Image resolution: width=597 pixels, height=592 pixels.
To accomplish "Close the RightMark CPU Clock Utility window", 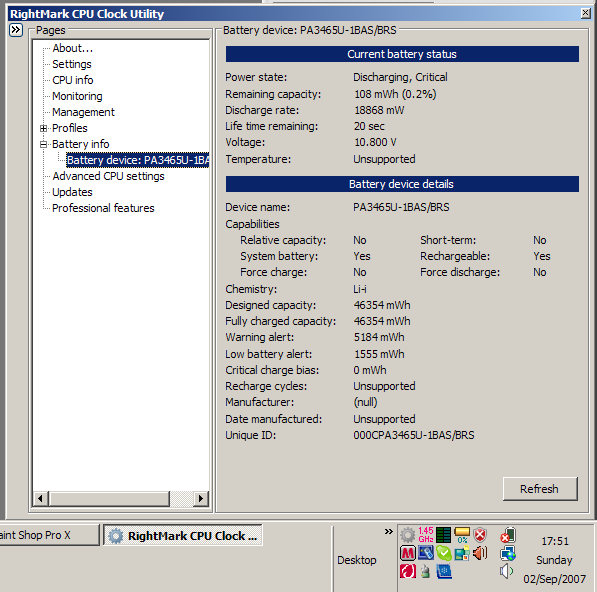I will tap(586, 13).
